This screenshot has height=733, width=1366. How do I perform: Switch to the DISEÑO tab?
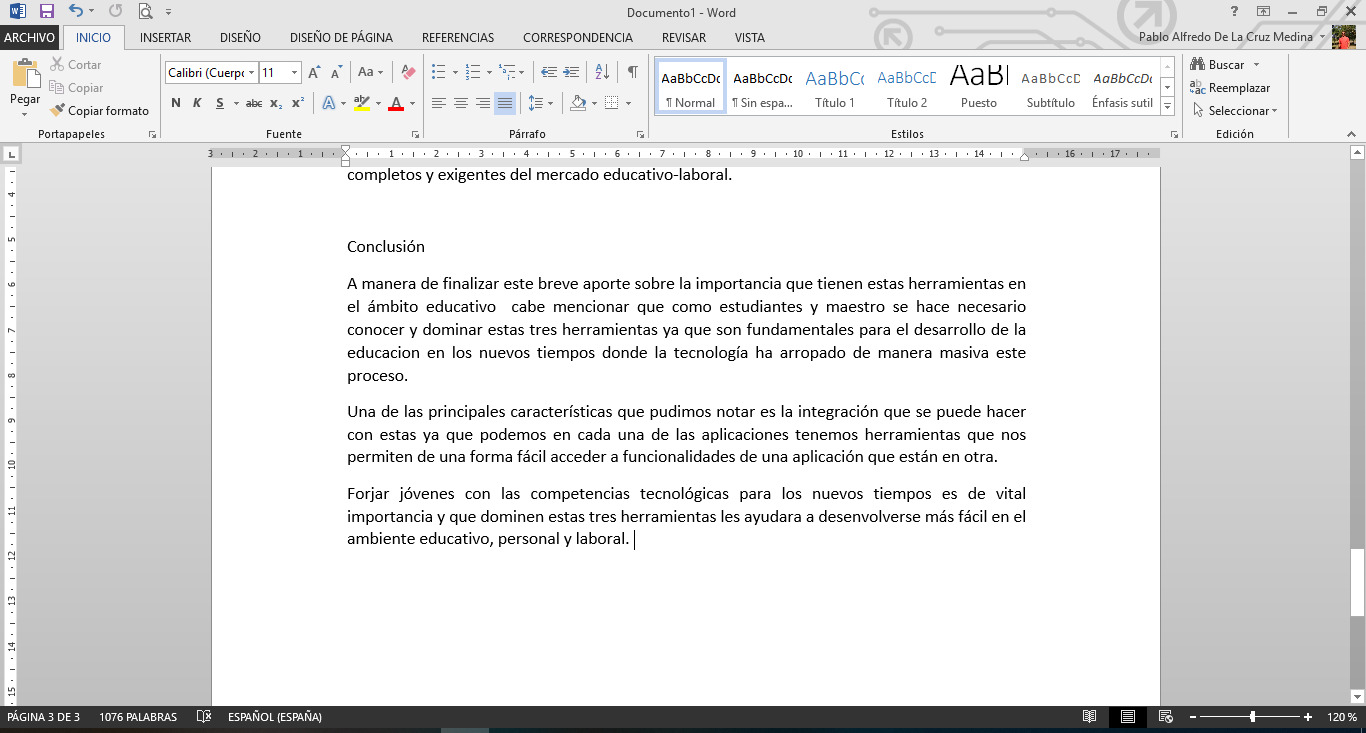pyautogui.click(x=240, y=38)
